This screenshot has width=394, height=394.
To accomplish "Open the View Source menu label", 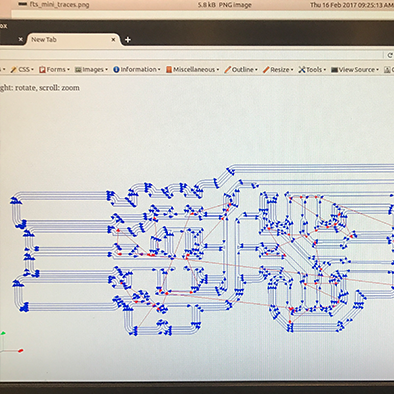I will [357, 70].
